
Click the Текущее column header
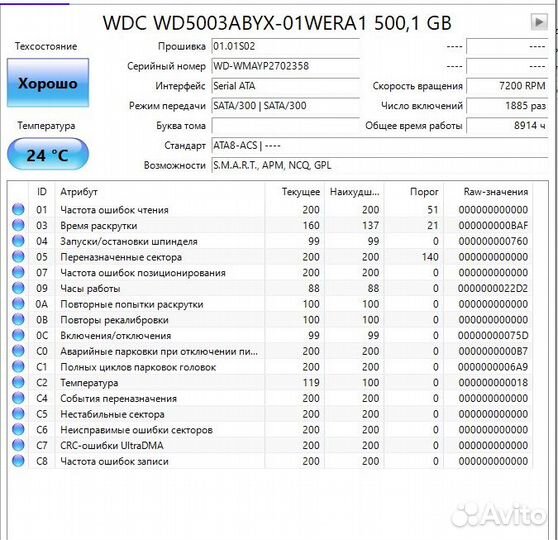pyautogui.click(x=295, y=192)
